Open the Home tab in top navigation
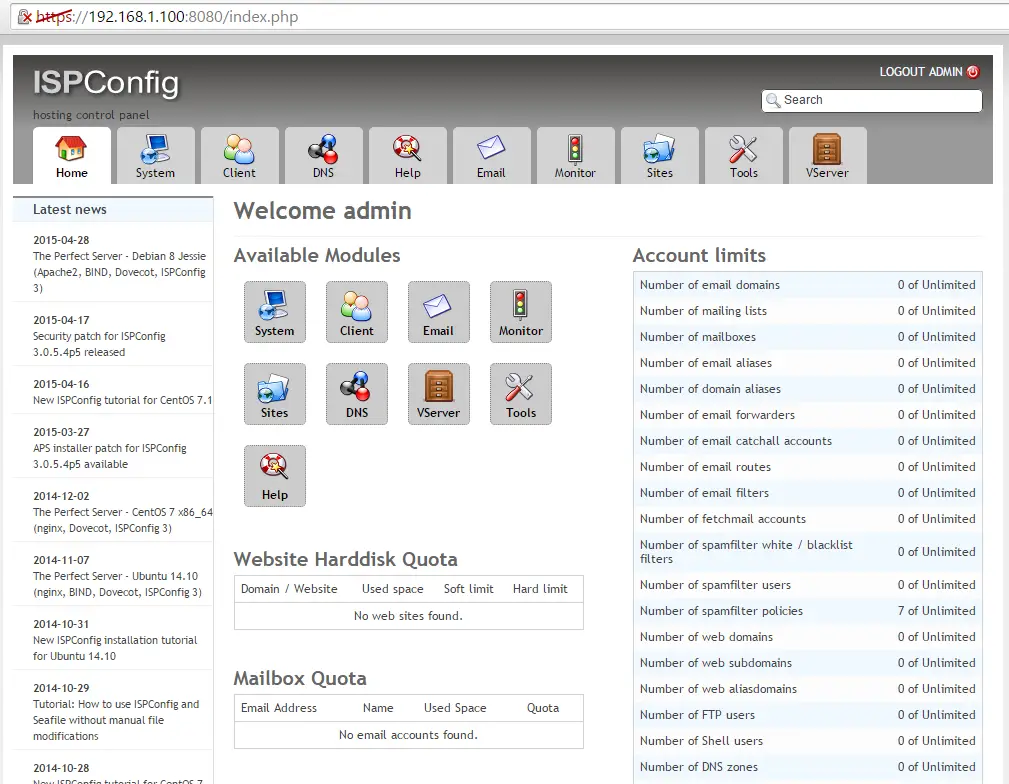 click(x=71, y=156)
